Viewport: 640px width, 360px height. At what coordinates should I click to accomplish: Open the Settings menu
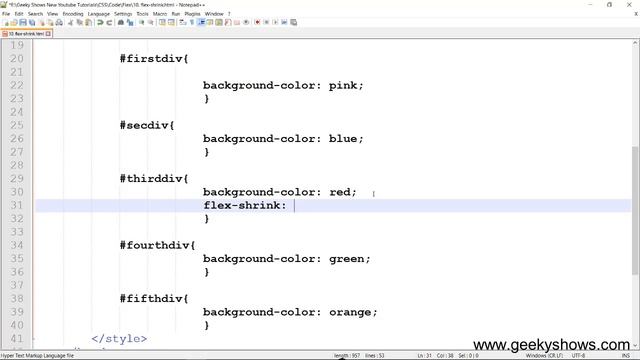tap(123, 14)
